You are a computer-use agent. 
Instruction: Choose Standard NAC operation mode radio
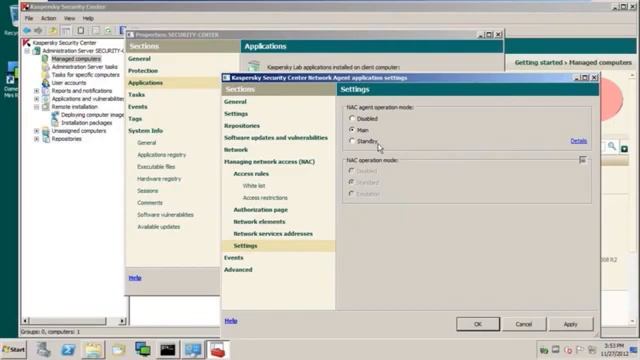coord(351,182)
